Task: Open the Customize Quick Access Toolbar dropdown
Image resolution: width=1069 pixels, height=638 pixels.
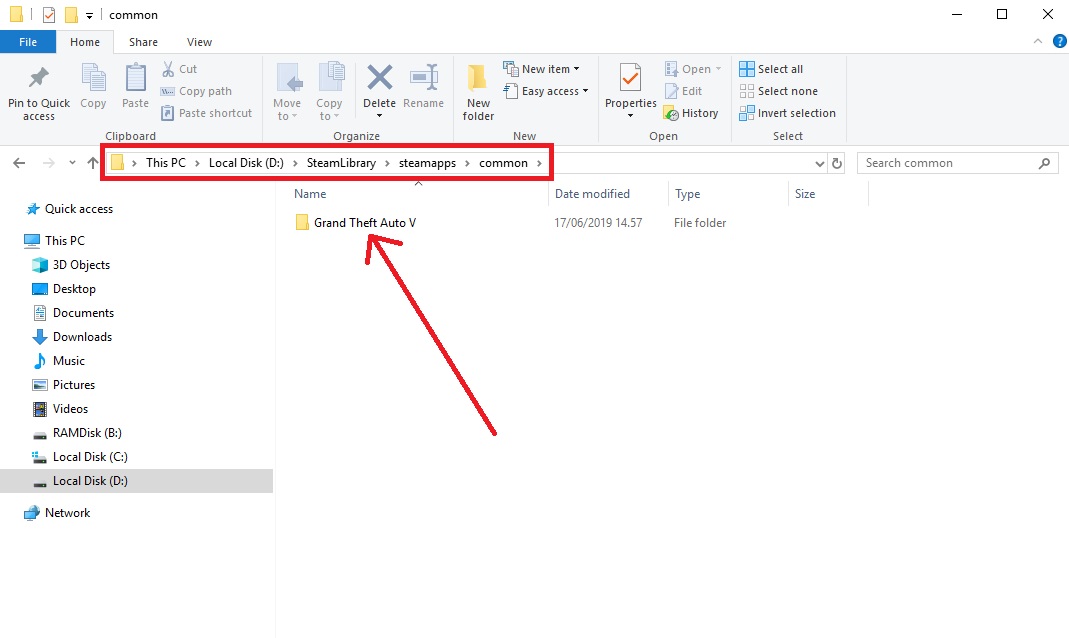Action: coord(89,15)
